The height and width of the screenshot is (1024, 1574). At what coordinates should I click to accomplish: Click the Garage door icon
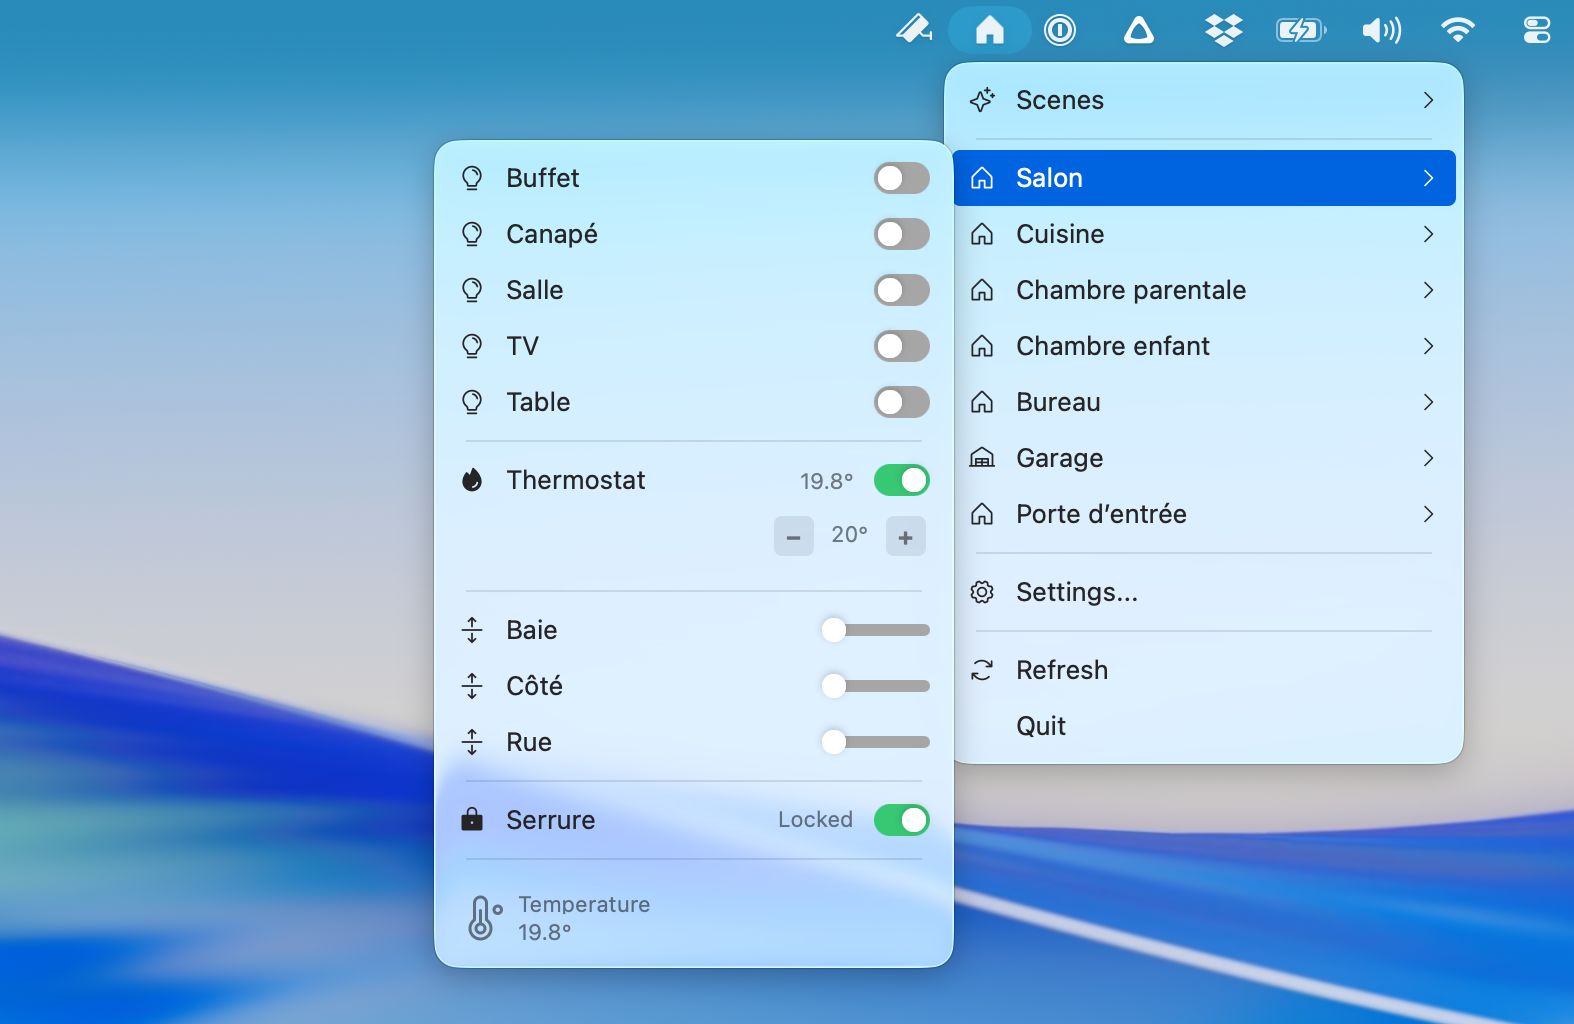[982, 458]
